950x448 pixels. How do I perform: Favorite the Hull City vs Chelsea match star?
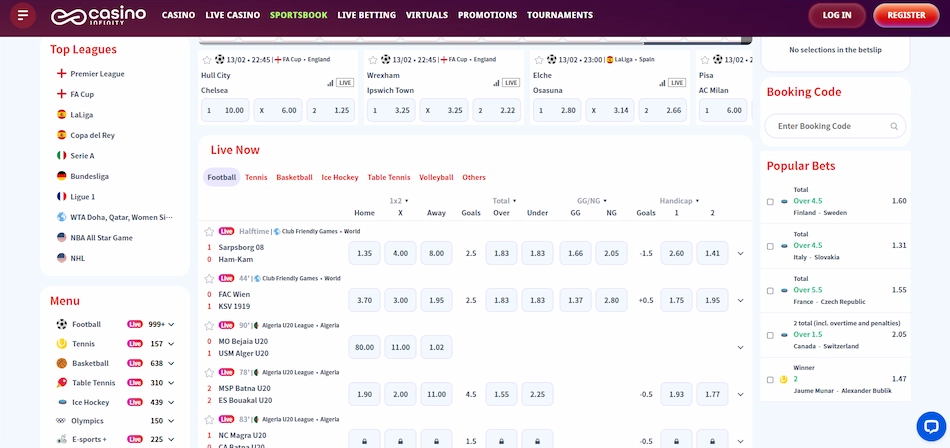pyautogui.click(x=207, y=59)
